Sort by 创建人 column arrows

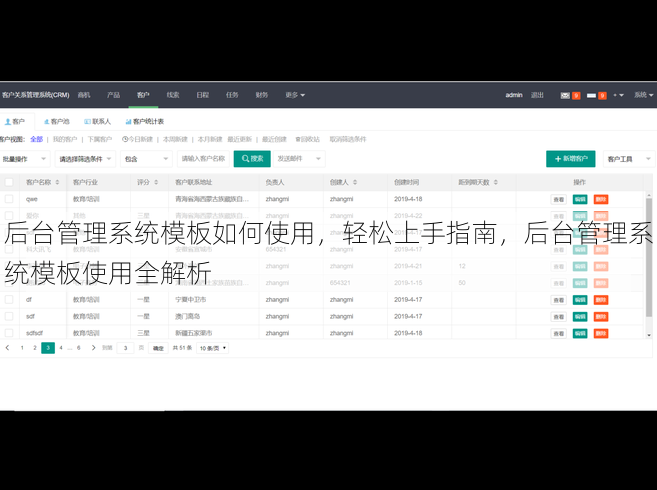pos(355,182)
